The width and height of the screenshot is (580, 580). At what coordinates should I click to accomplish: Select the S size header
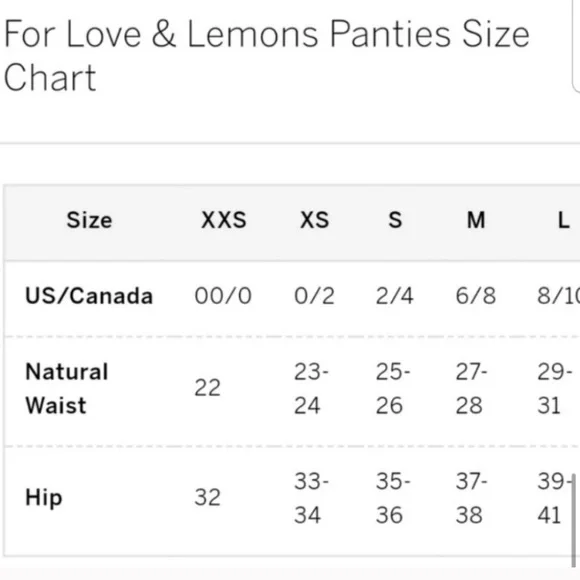pyautogui.click(x=395, y=220)
